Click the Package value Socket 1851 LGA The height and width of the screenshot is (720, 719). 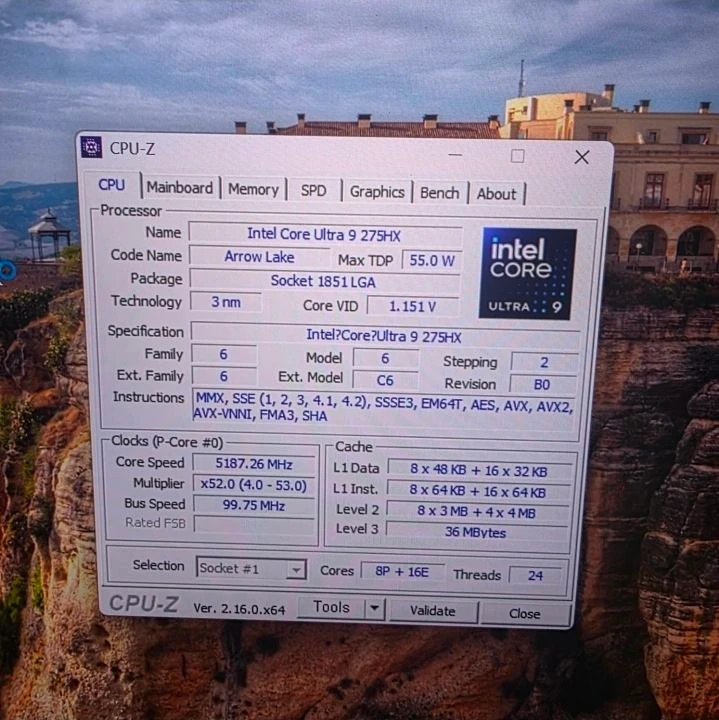(x=324, y=281)
